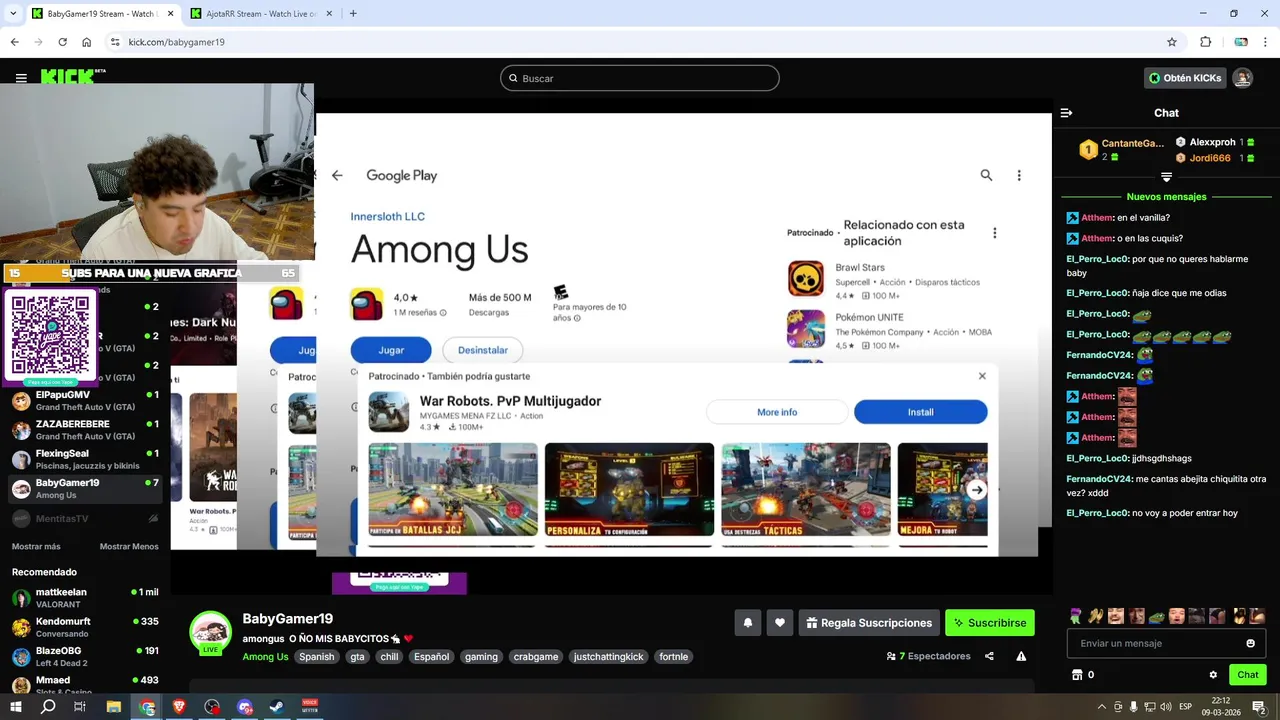1280x720 pixels.
Task: Show hidden system tray icons
Action: 1102,707
